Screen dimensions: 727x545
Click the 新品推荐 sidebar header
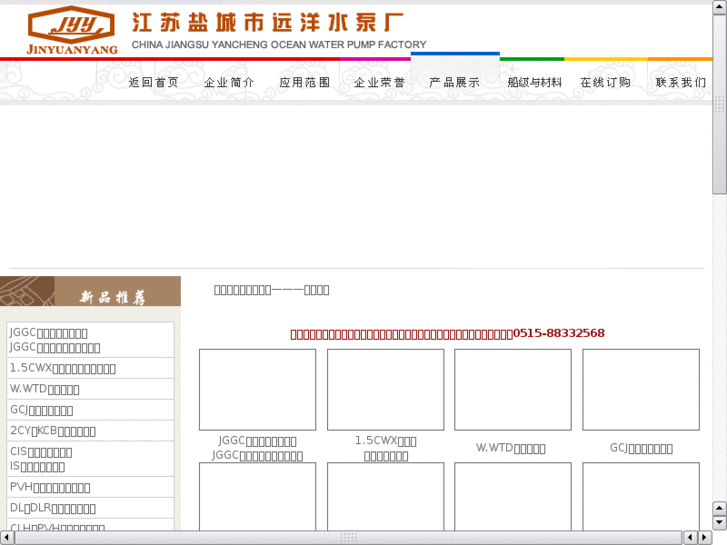[90, 291]
